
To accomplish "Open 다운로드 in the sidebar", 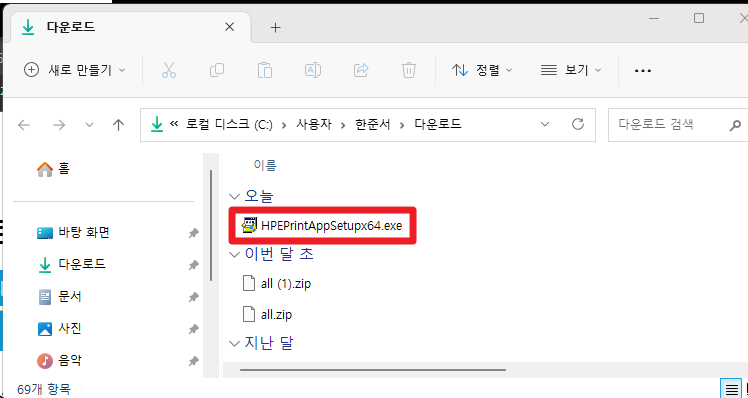I will 72,264.
